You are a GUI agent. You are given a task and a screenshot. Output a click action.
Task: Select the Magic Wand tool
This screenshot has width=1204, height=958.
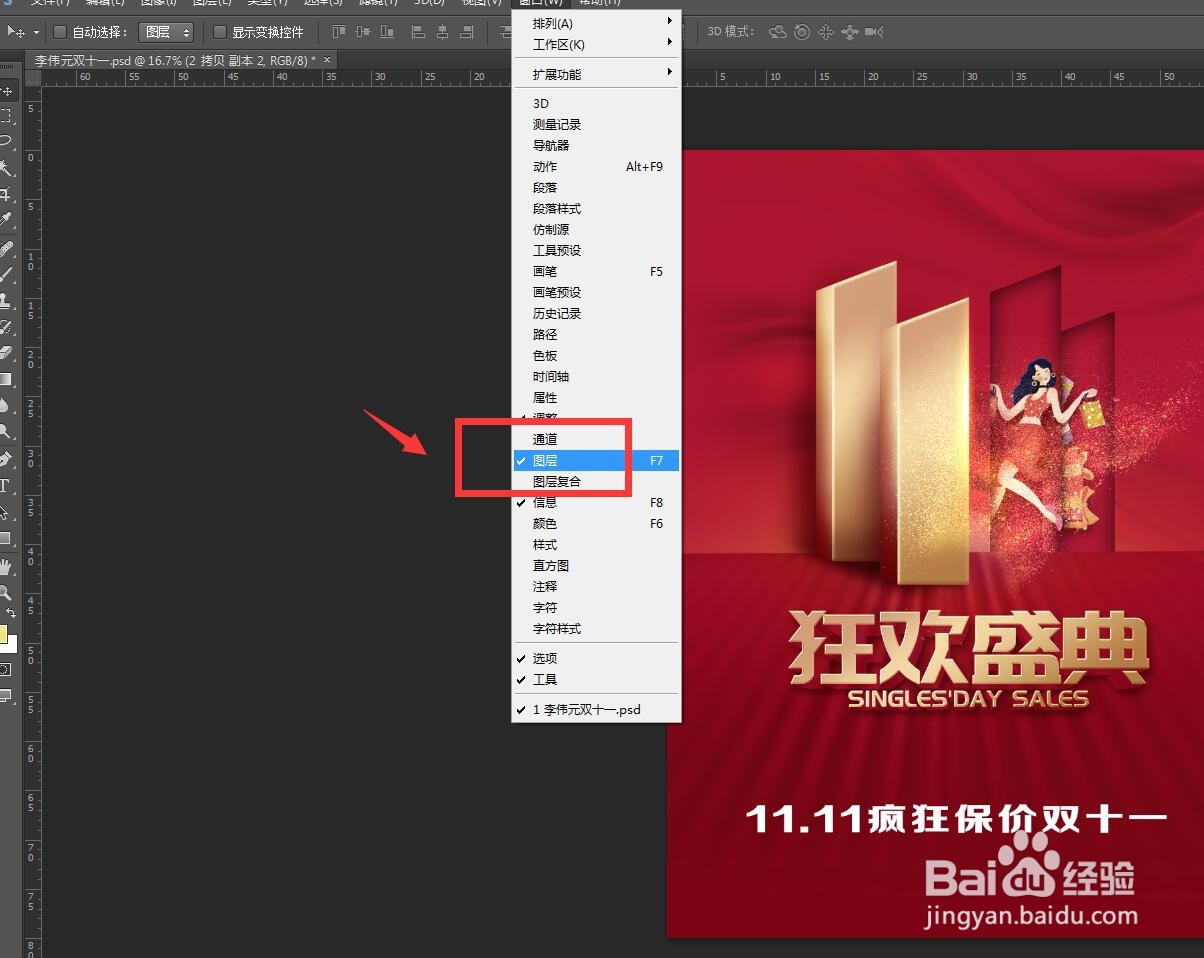click(6, 167)
